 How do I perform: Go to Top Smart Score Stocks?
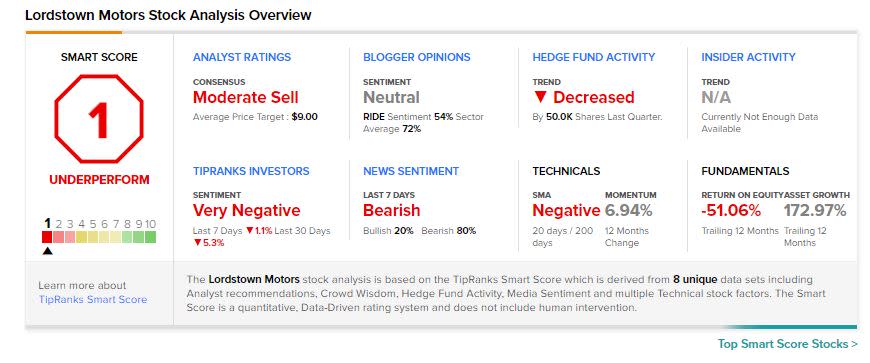[x=787, y=344]
